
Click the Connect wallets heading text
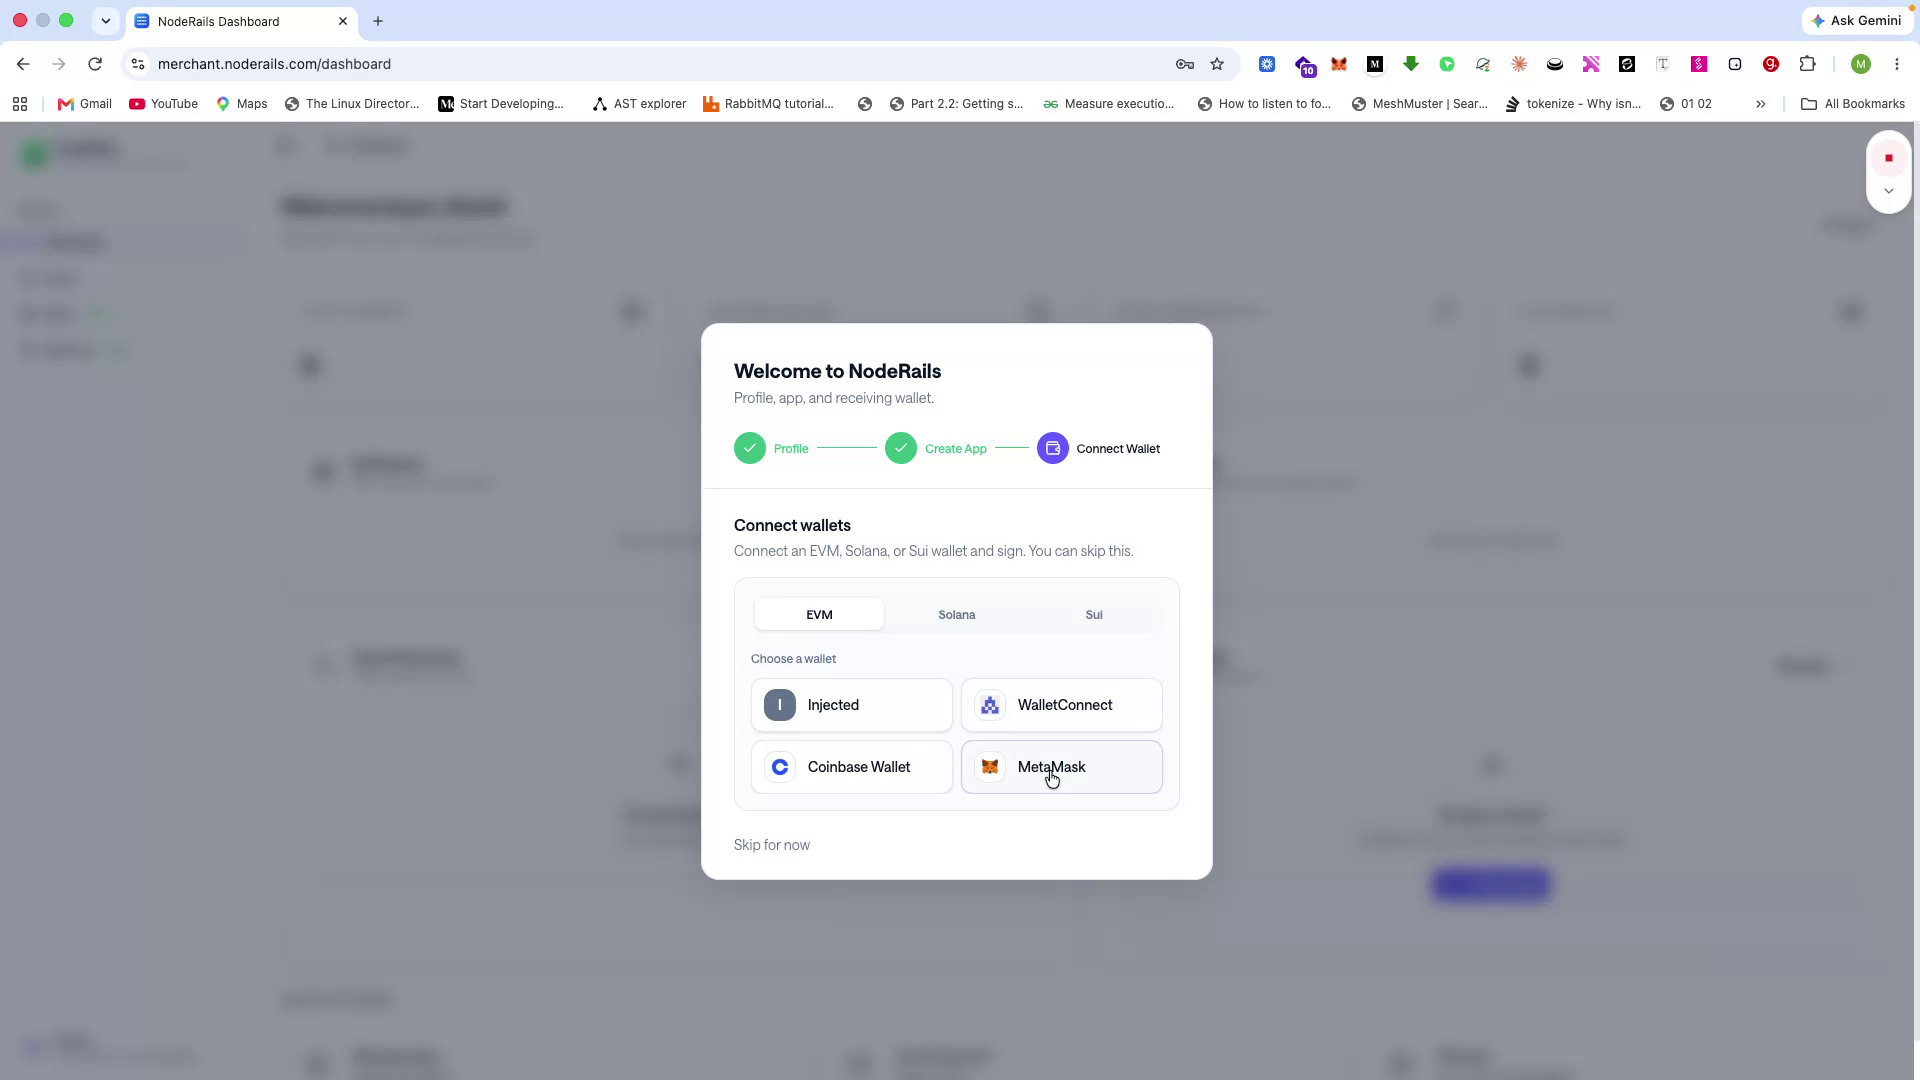tap(792, 526)
